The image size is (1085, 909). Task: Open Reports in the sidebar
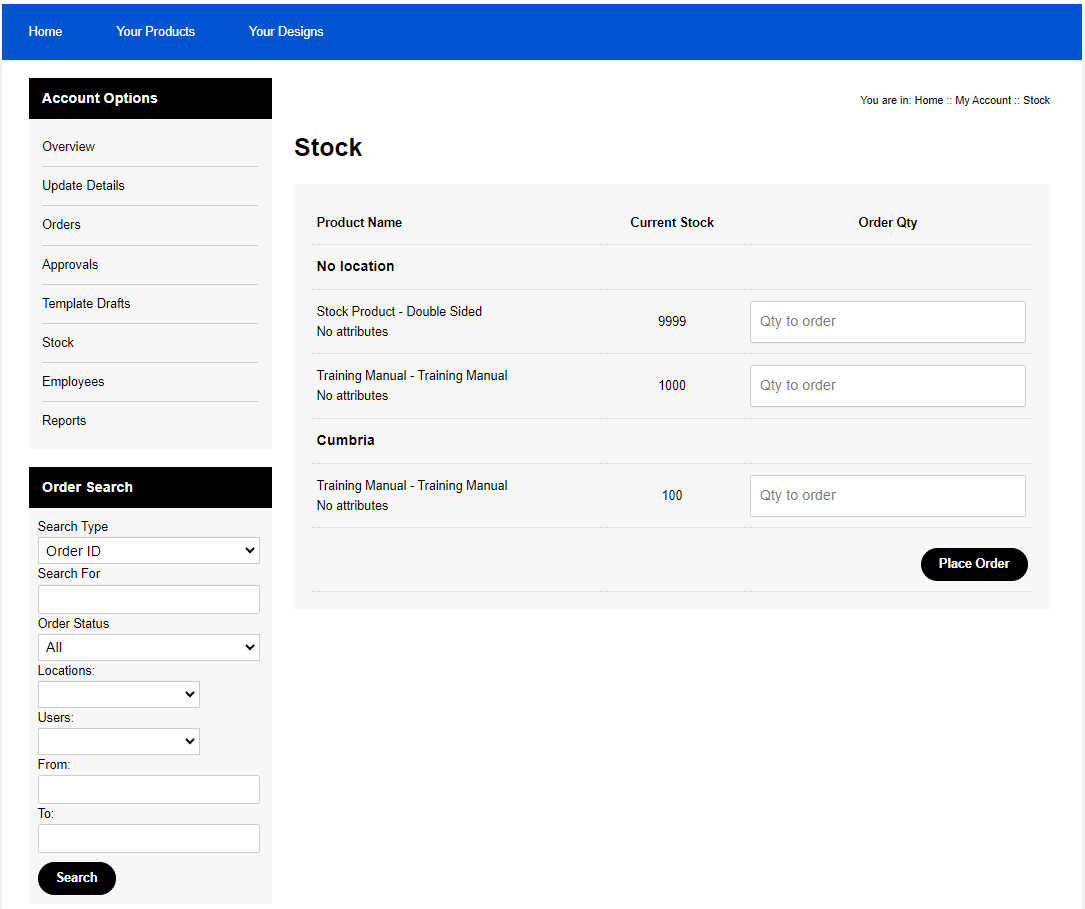64,421
